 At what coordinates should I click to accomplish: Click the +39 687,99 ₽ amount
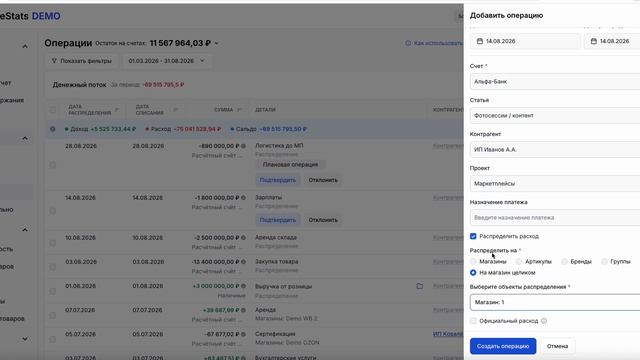point(221,310)
